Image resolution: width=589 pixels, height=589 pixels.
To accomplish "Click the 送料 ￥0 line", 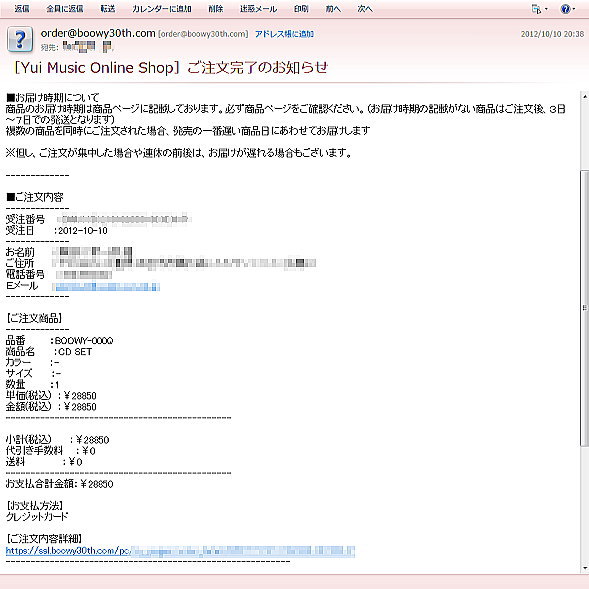I will [x=44, y=462].
